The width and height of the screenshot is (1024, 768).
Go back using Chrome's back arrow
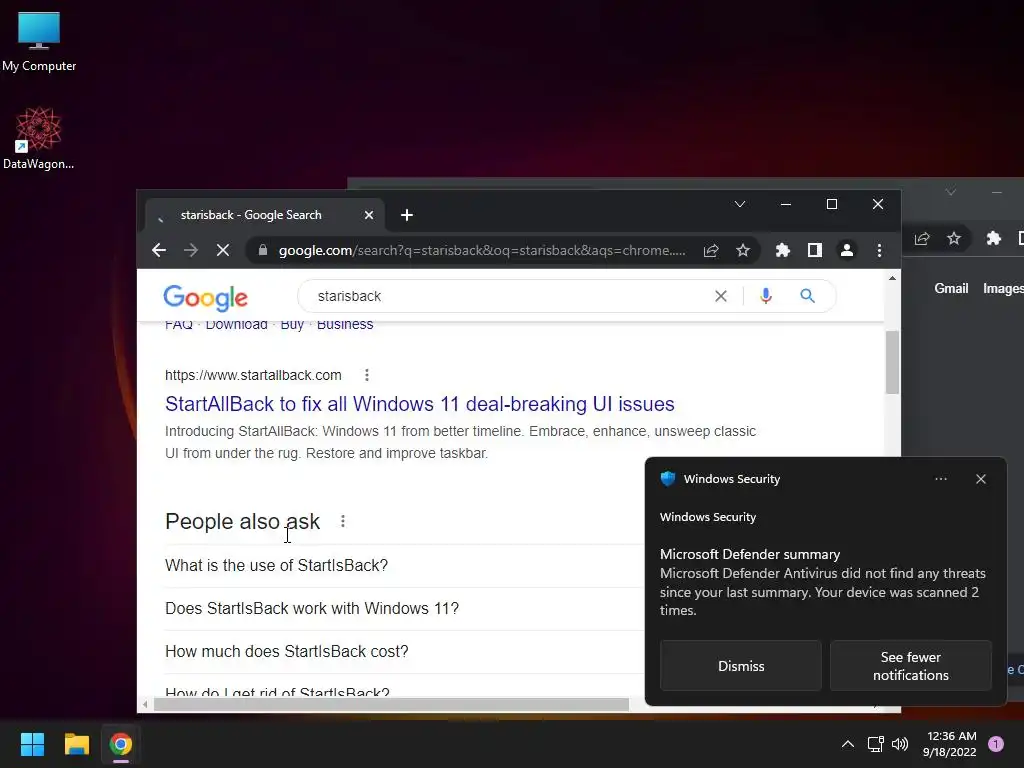[159, 250]
